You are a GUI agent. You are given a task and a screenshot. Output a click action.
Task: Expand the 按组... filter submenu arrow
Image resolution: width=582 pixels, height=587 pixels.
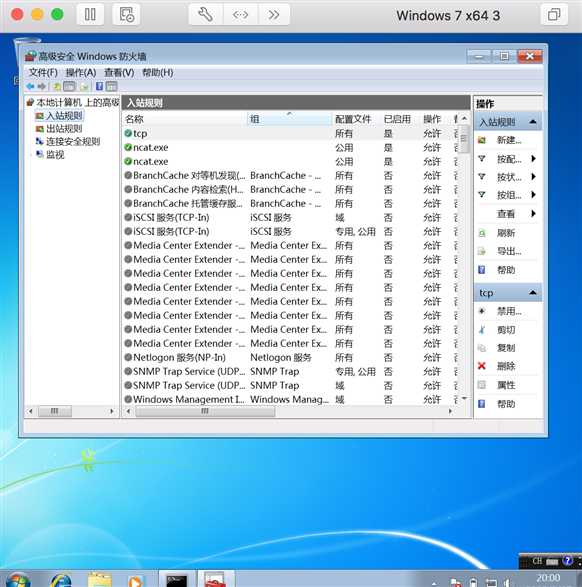coord(533,194)
